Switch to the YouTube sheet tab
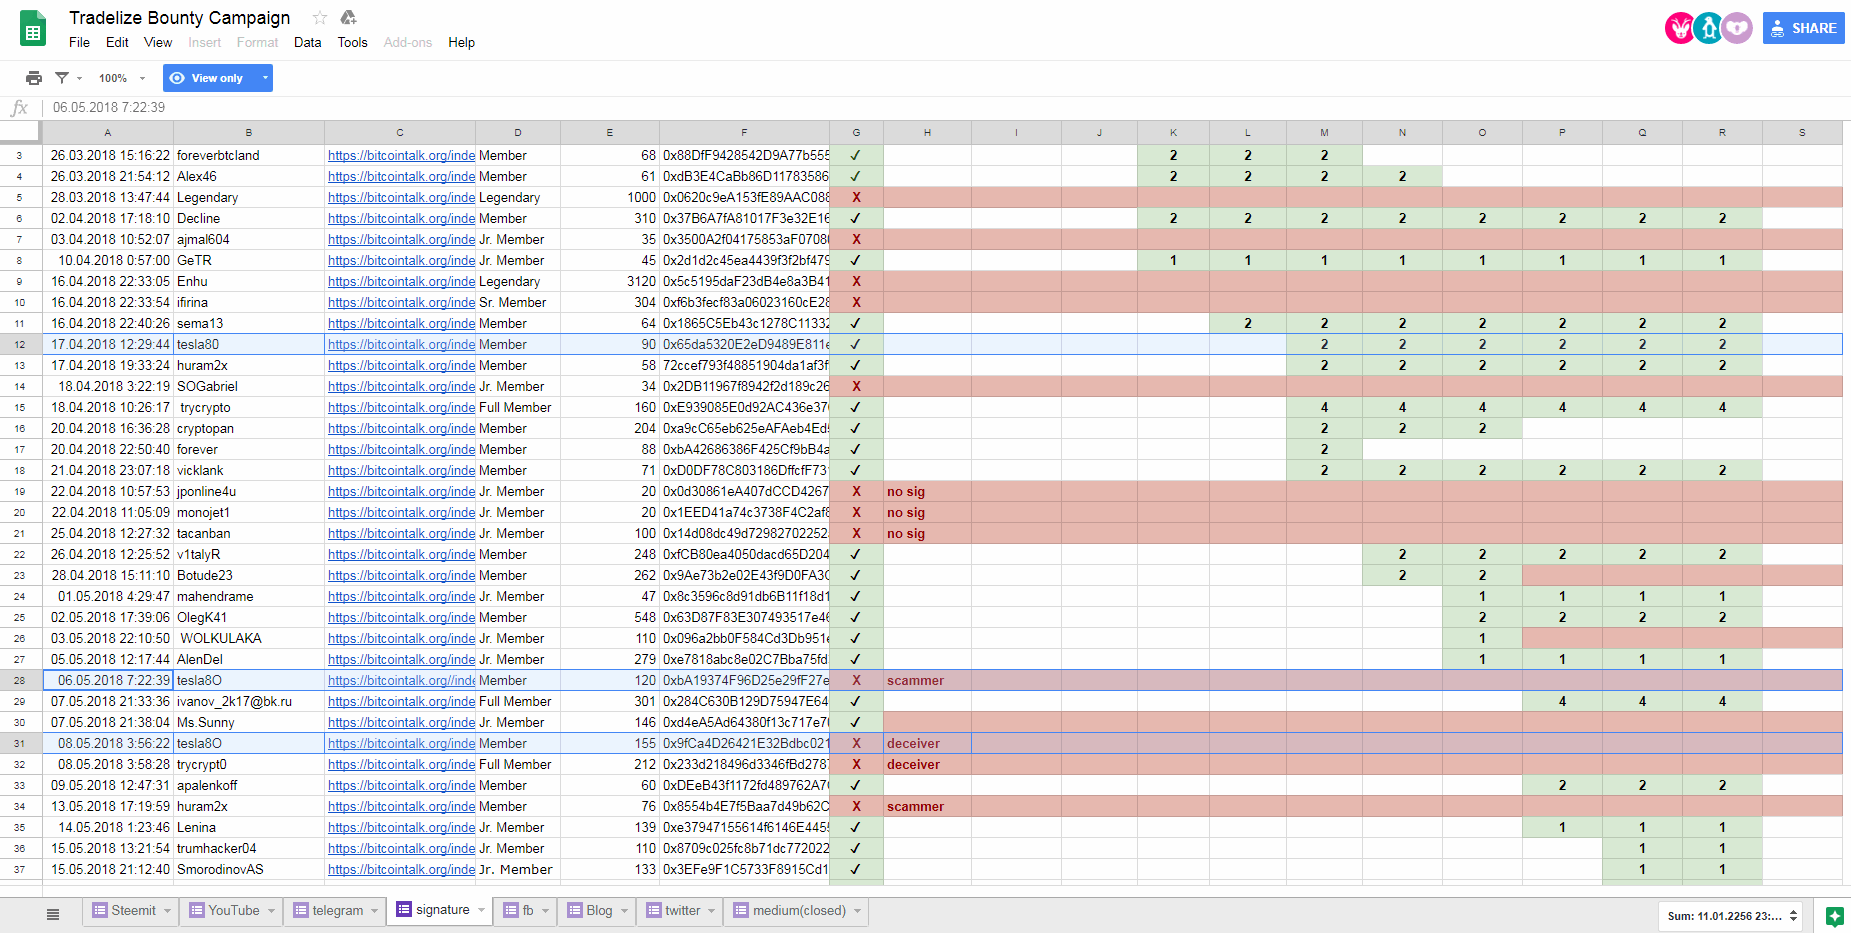Image resolution: width=1851 pixels, height=933 pixels. (233, 911)
